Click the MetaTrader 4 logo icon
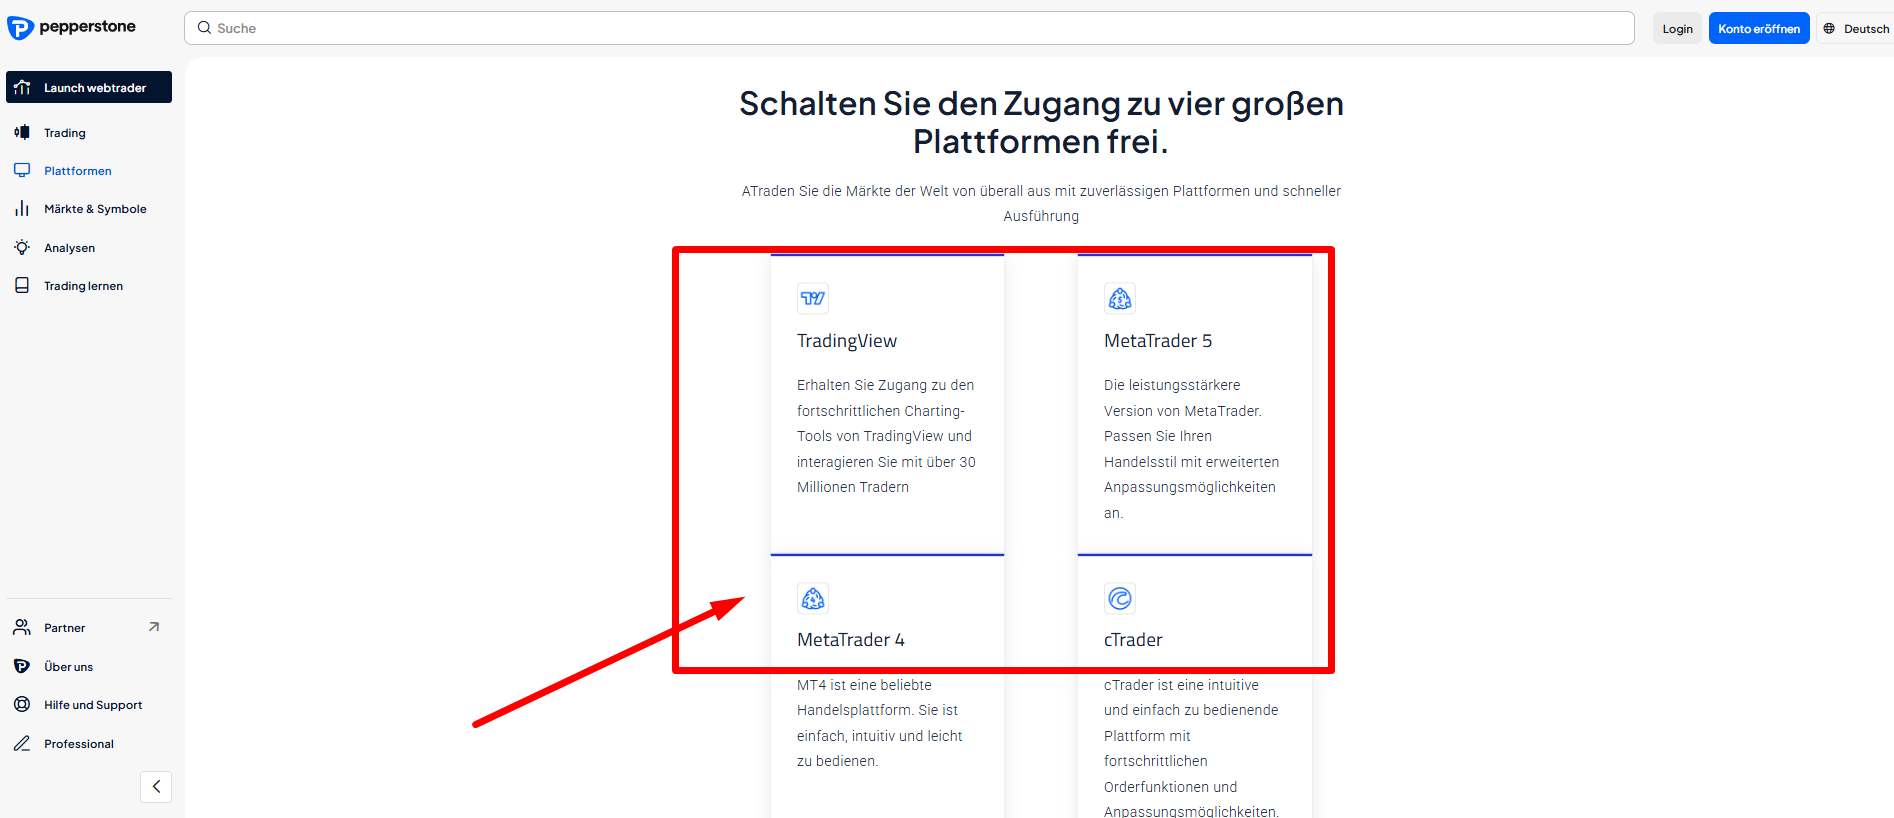Image resolution: width=1894 pixels, height=818 pixels. [813, 598]
